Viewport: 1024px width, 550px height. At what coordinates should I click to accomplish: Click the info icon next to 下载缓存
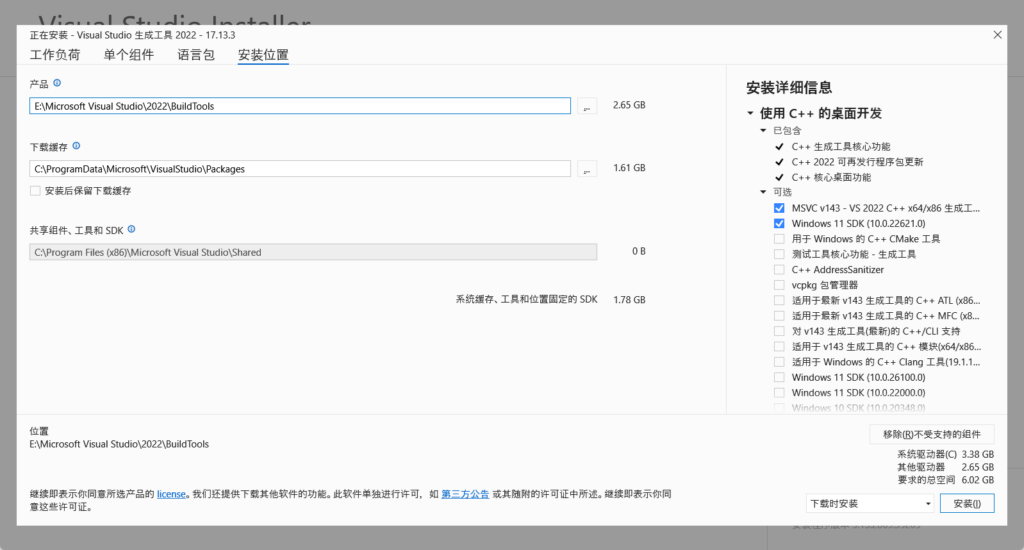pyautogui.click(x=76, y=146)
